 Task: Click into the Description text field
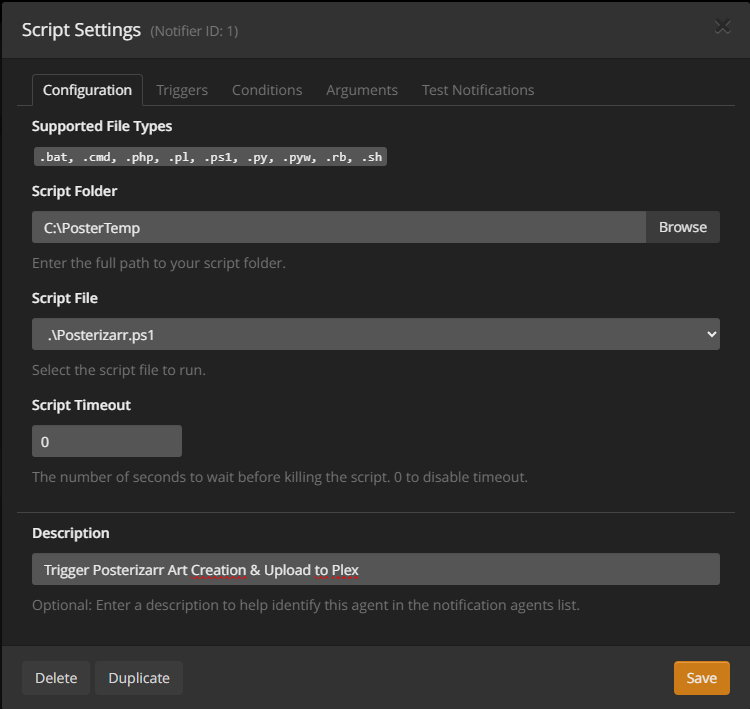pyautogui.click(x=375, y=569)
